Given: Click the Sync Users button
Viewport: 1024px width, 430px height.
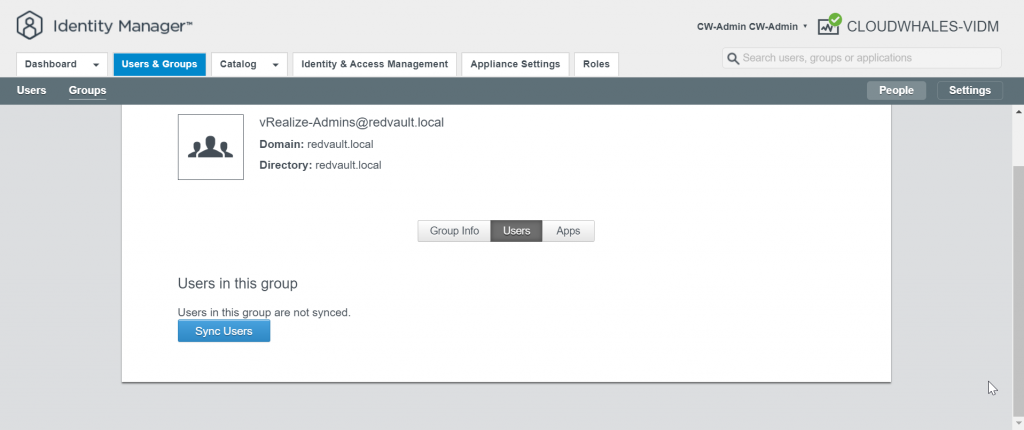Looking at the screenshot, I should point(224,331).
